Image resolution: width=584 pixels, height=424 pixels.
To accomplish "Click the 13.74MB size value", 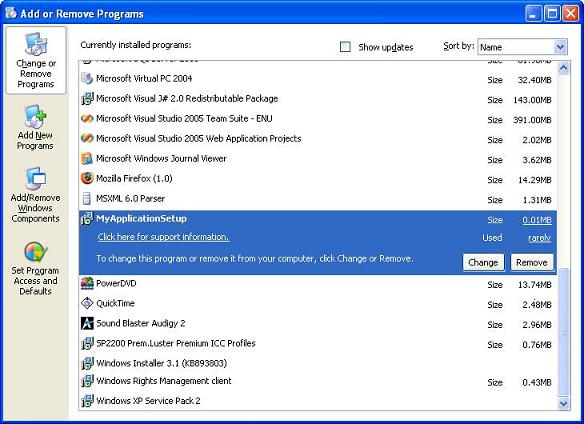I will tap(534, 285).
